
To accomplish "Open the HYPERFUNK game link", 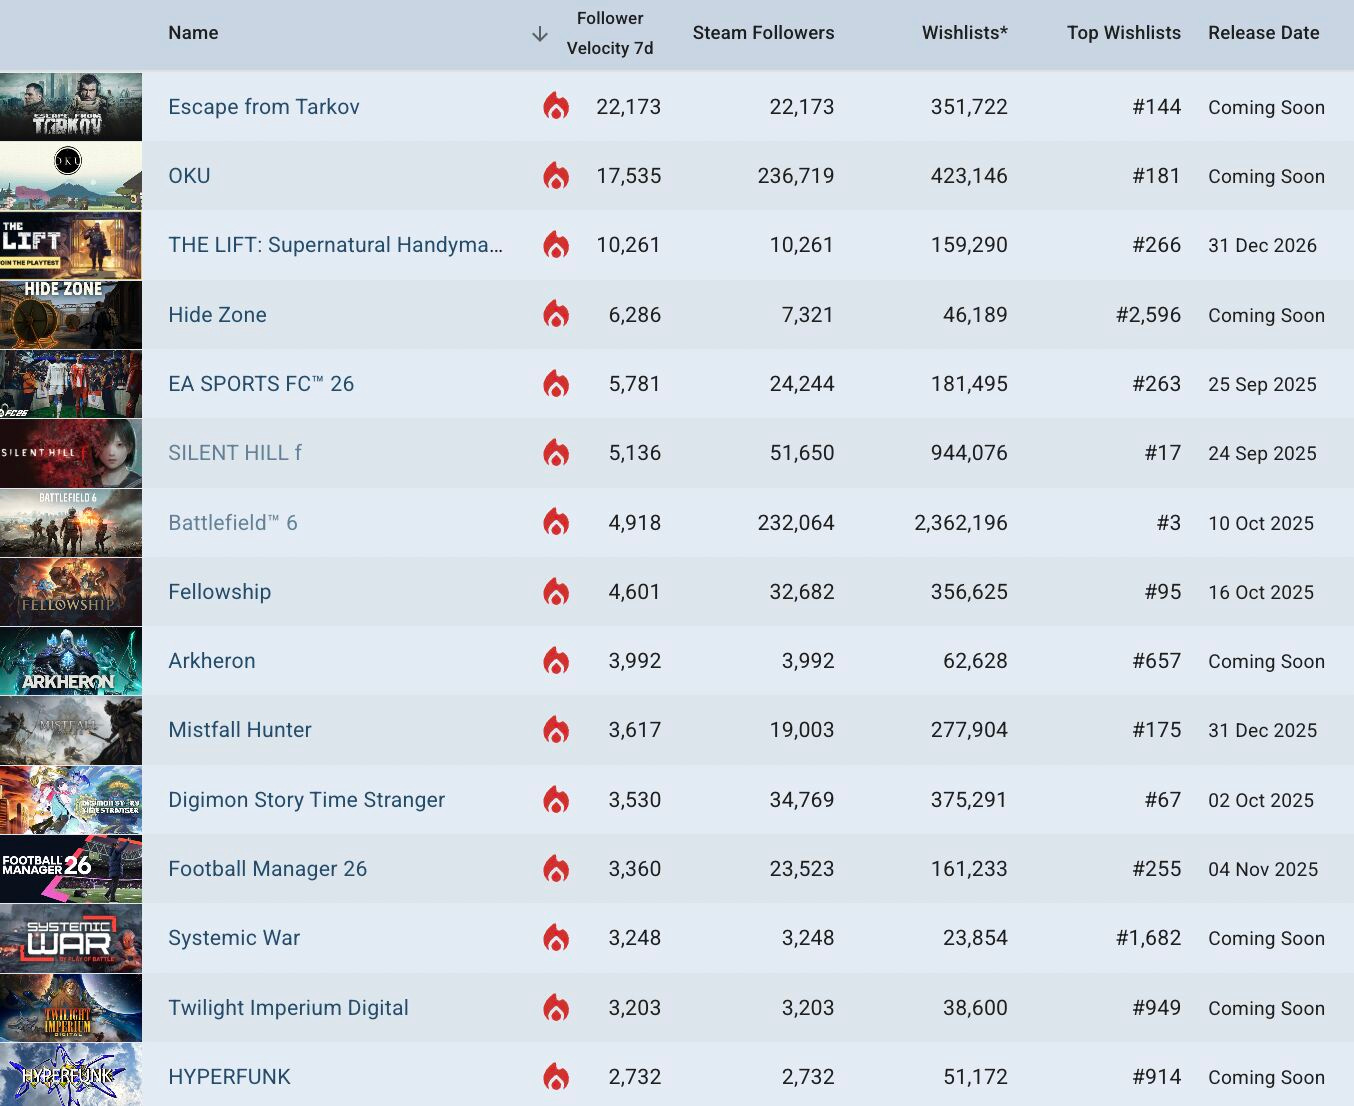I will 229,1077.
